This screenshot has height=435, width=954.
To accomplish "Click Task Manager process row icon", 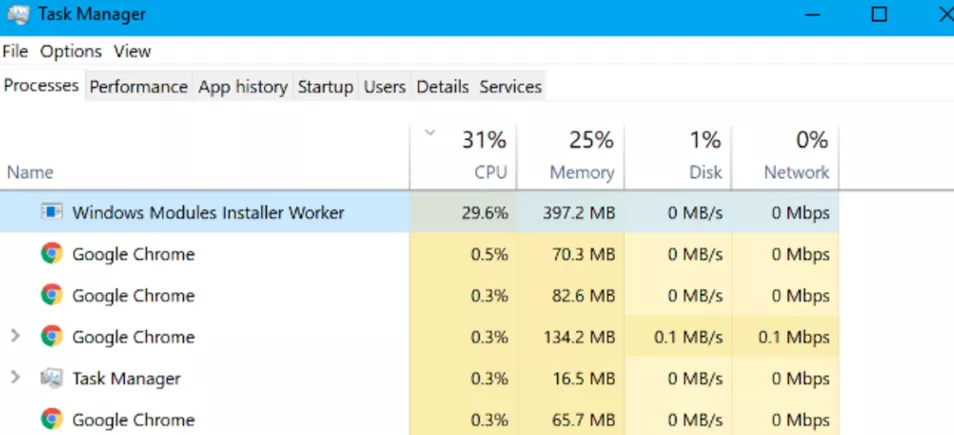I will [x=52, y=378].
